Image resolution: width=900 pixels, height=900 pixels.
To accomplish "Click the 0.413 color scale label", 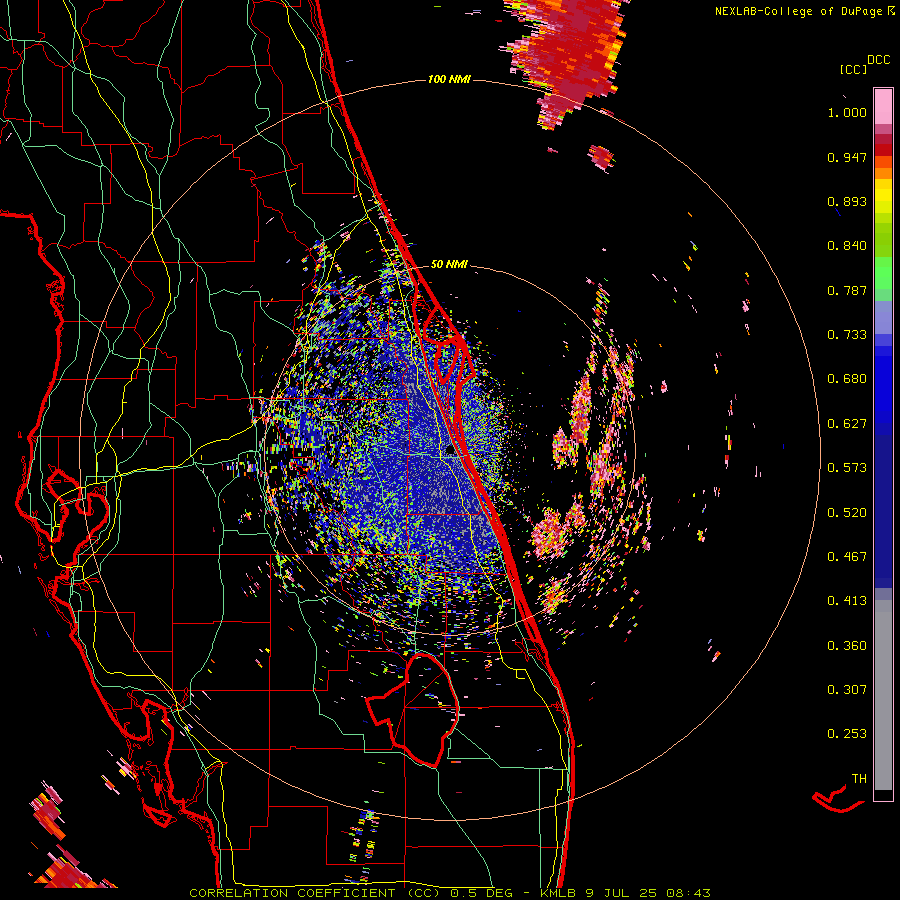I will tap(847, 601).
